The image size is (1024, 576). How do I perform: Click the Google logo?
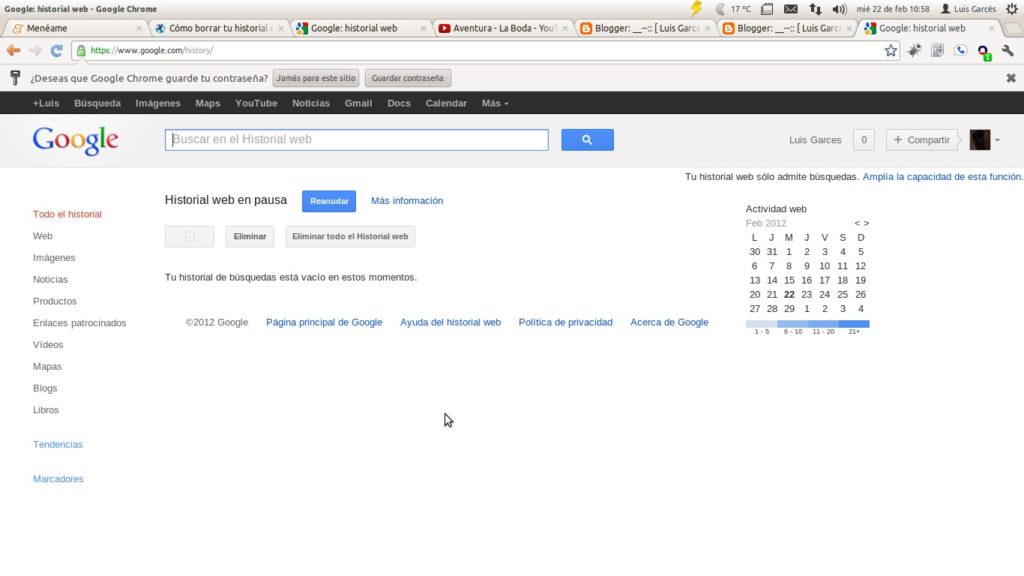pos(75,140)
